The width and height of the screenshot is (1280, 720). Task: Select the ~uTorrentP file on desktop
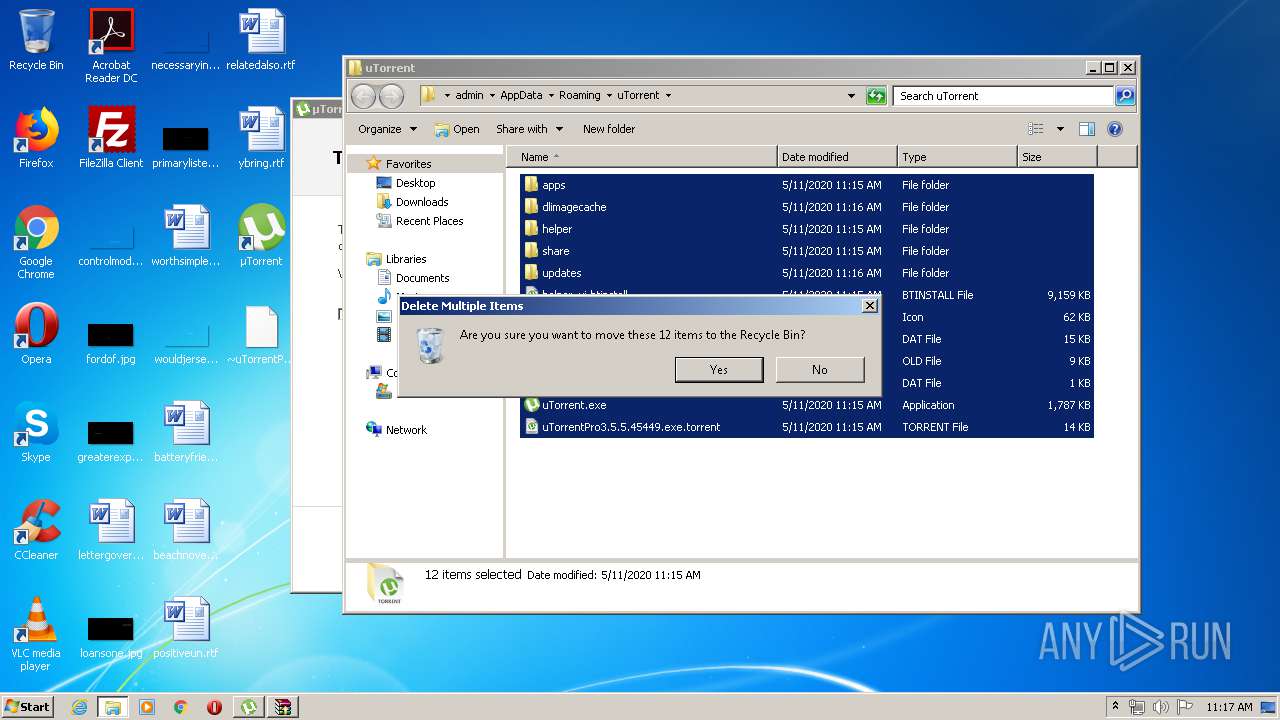pos(261,334)
